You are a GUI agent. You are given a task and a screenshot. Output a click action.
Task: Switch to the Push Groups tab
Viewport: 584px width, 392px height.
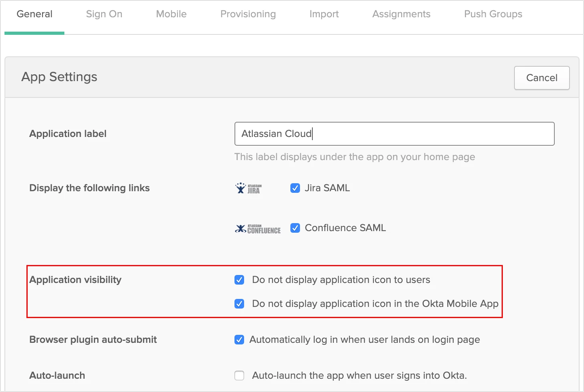[493, 14]
